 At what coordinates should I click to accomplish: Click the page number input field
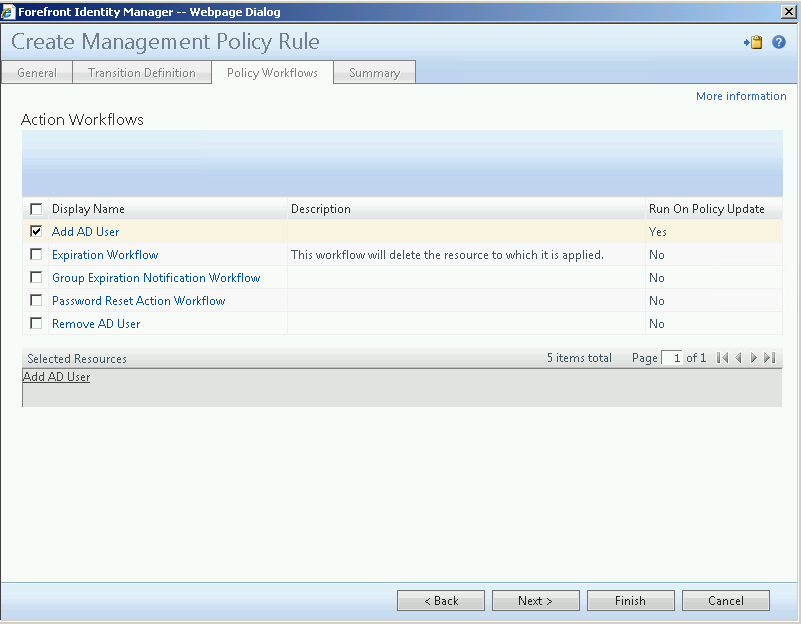672,358
